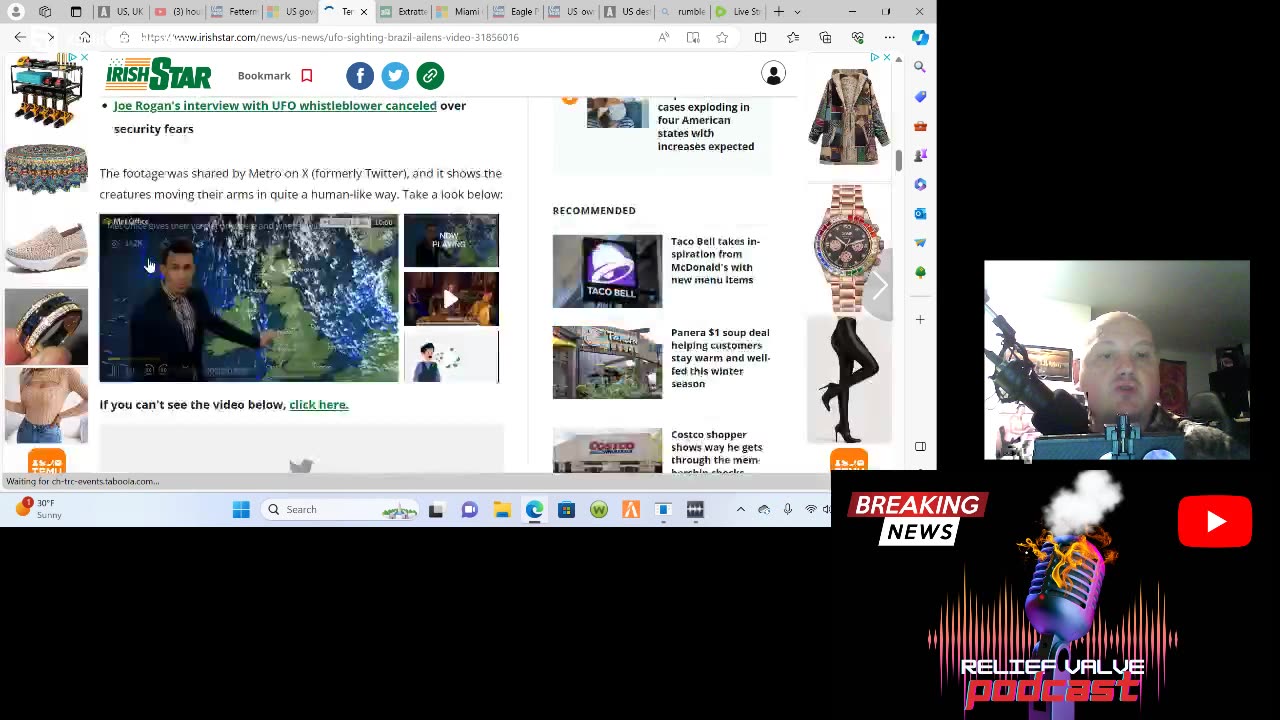Switch to the 'rumble' tab
This screenshot has width=1280, height=720.
click(683, 11)
